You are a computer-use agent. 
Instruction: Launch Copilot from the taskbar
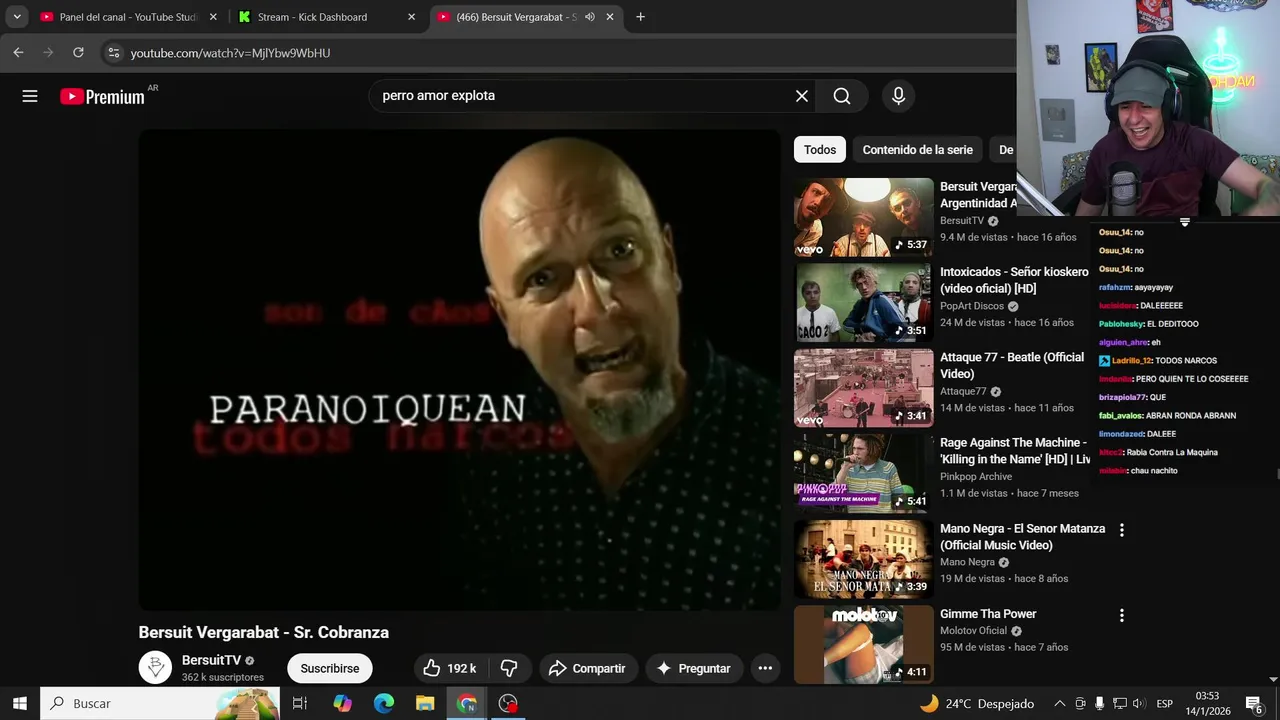[x=342, y=703]
